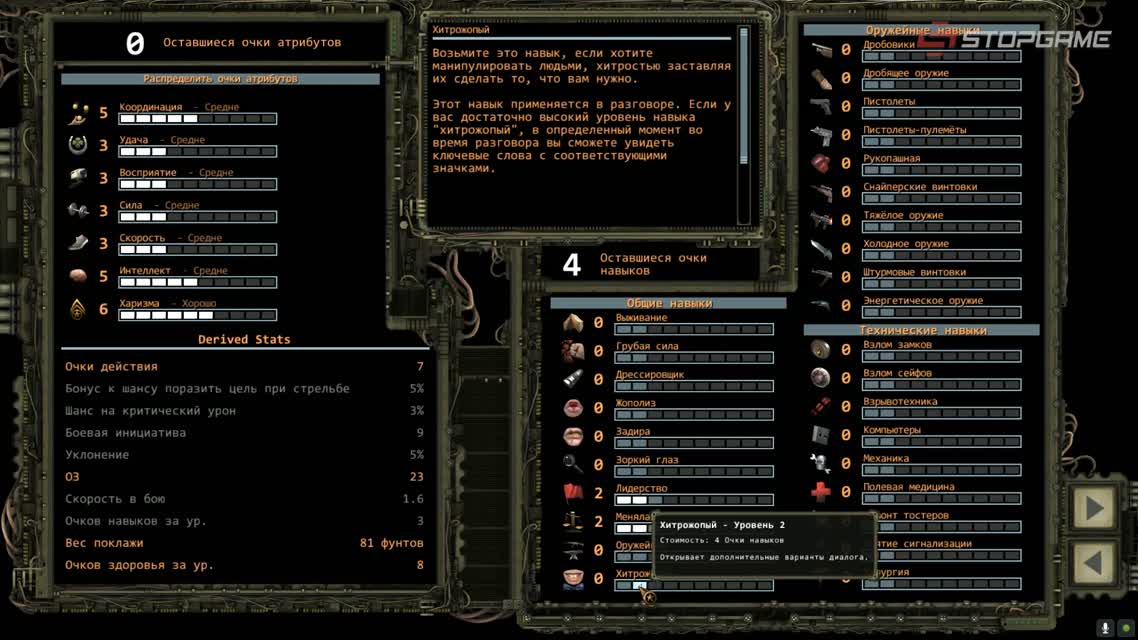Select the Вес поклажи stat row

[245, 543]
